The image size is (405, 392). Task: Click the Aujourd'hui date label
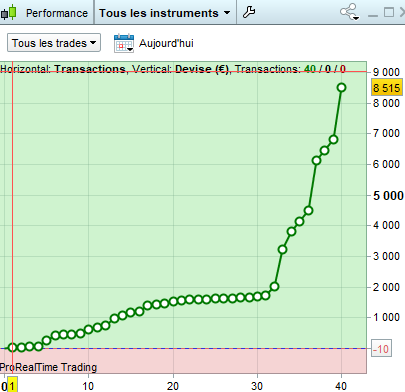[x=166, y=43]
